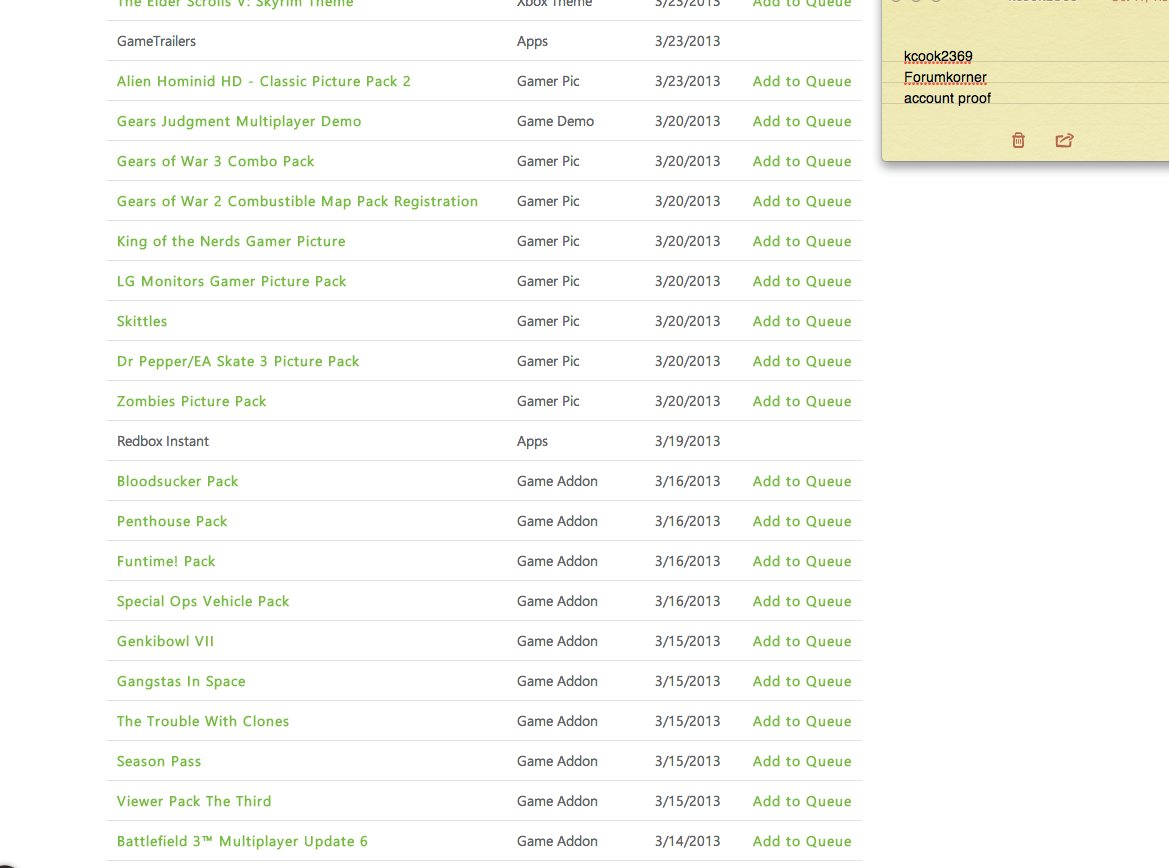Add Viewer Pack The Third to queue
Viewport: 1169px width, 868px height.
[x=802, y=802]
